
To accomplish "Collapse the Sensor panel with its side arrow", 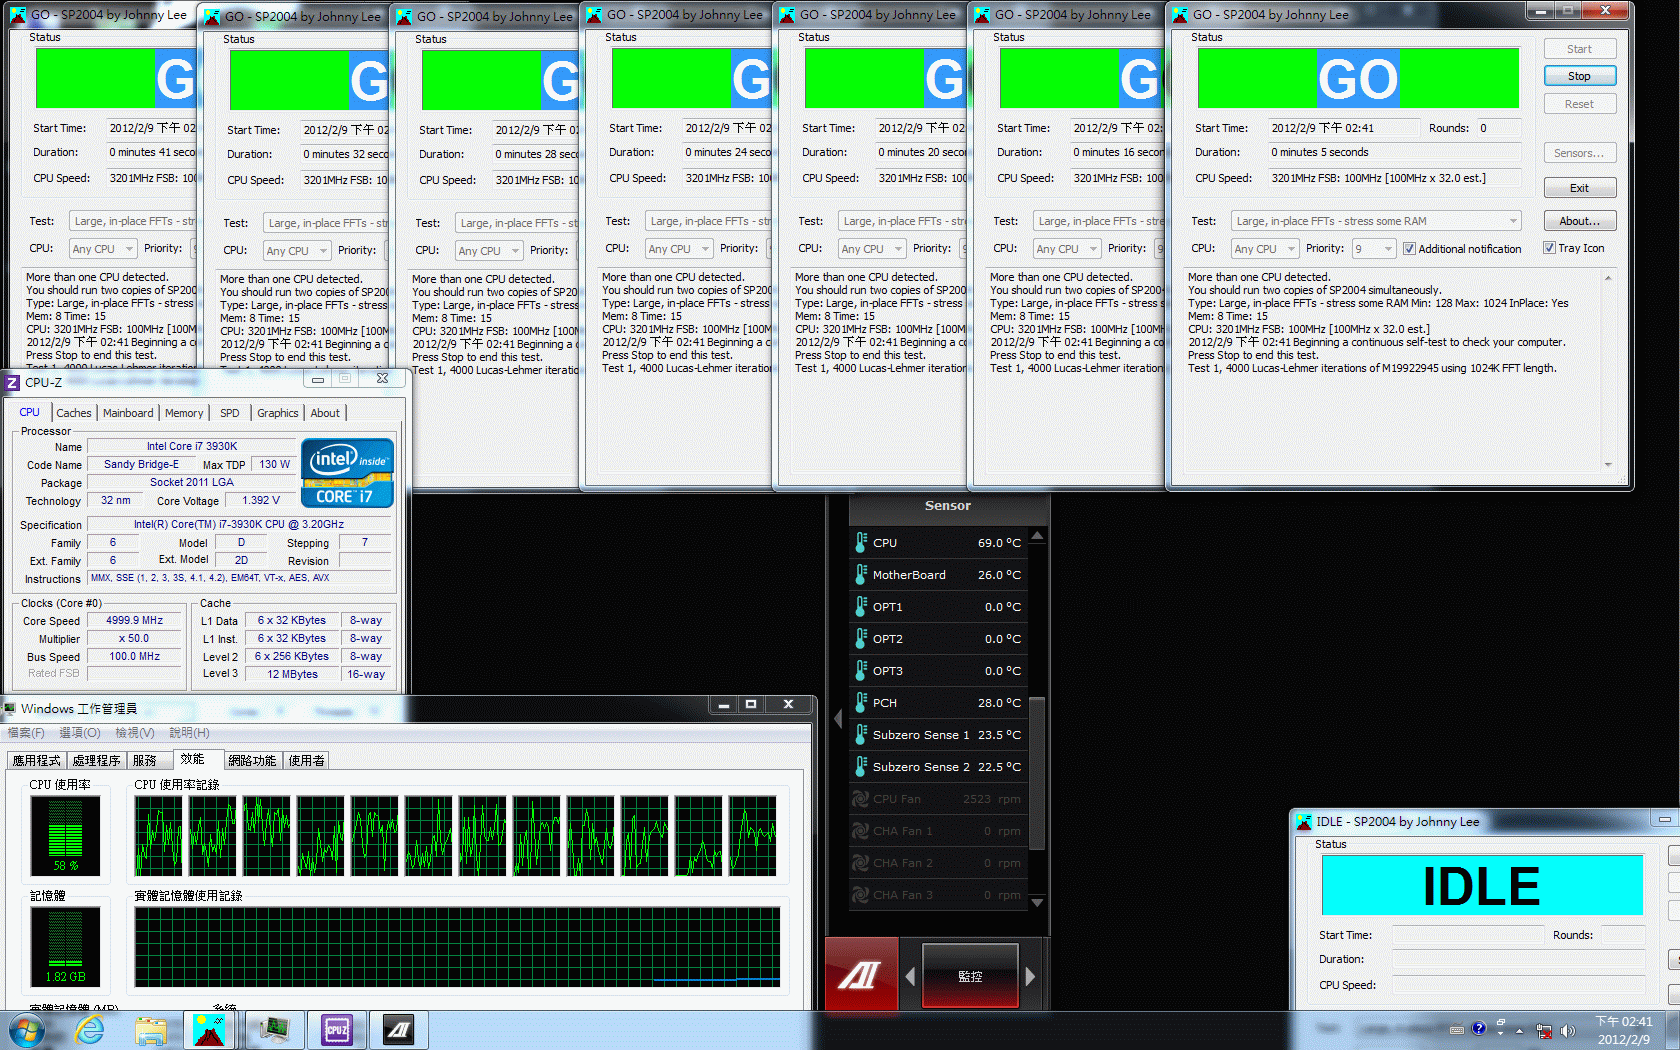I will [x=838, y=718].
